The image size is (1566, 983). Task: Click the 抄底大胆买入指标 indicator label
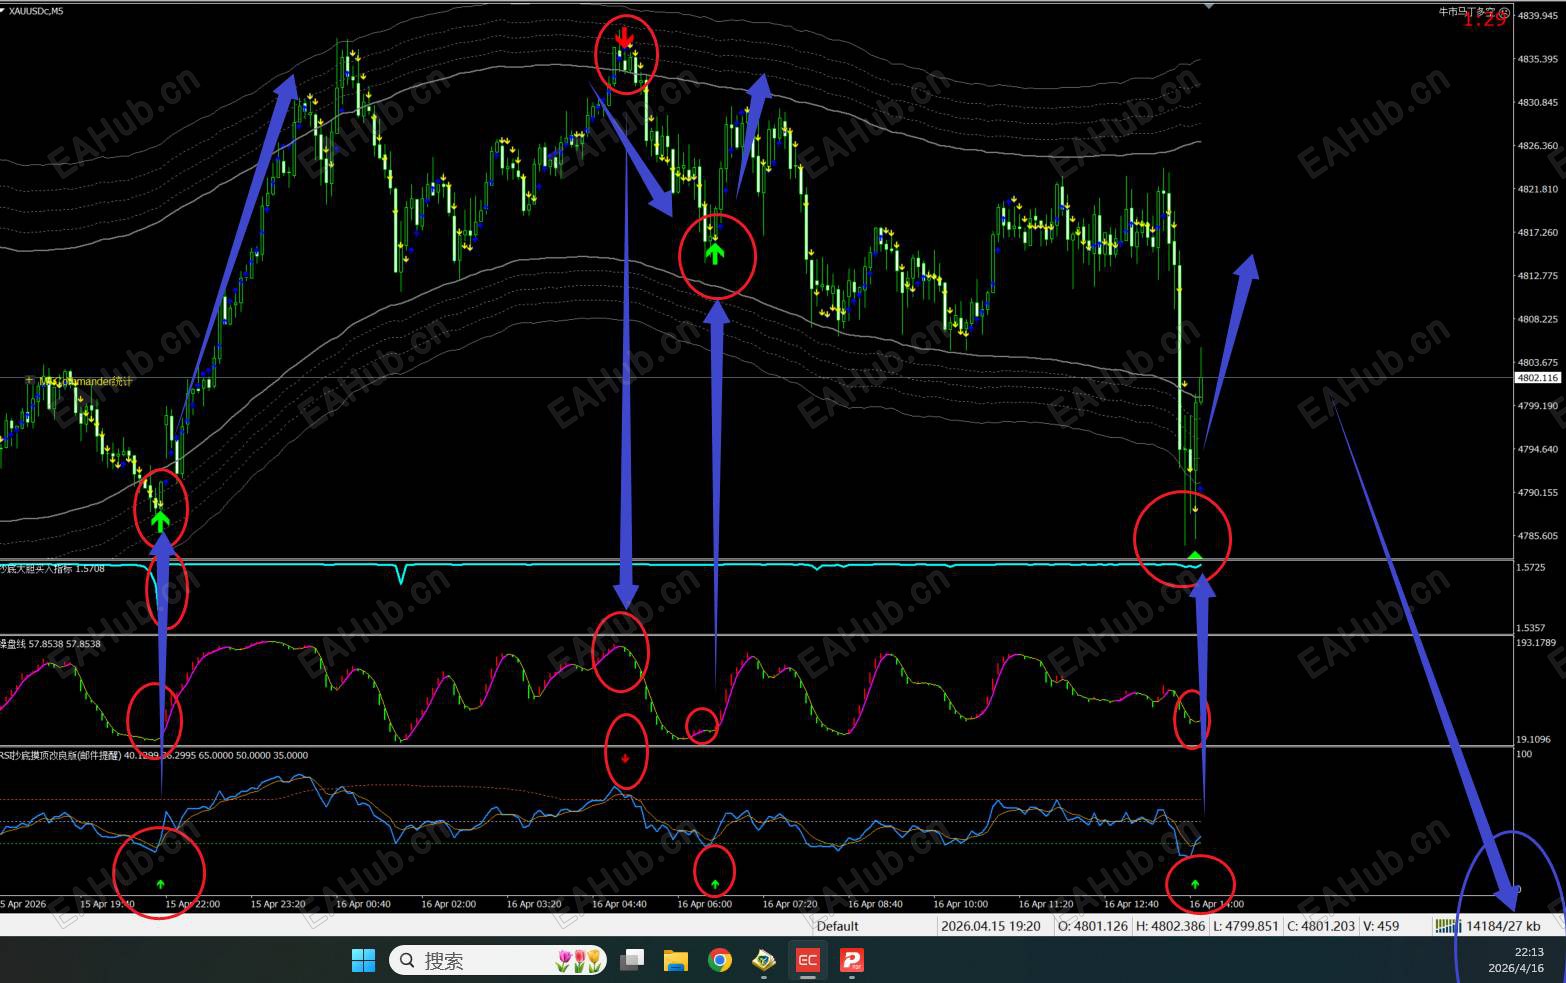pyautogui.click(x=52, y=569)
